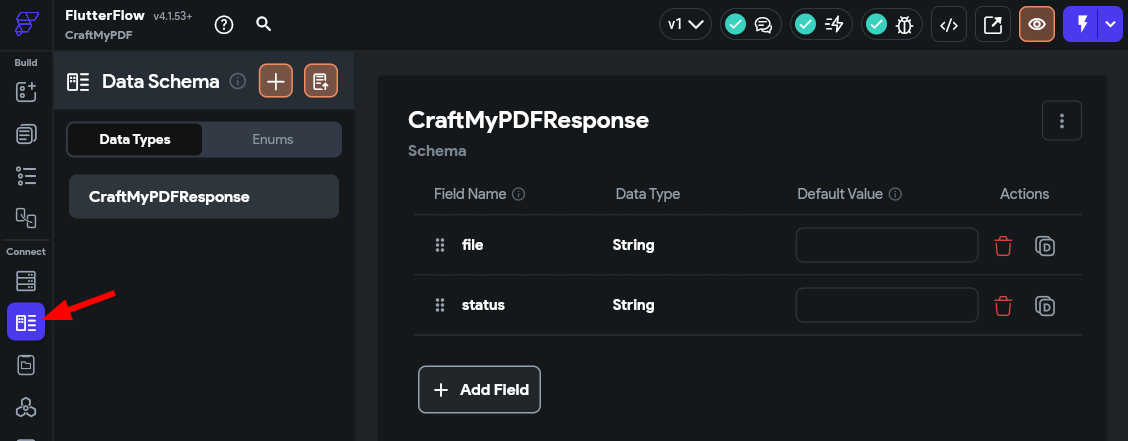
Task: Click the red delete icon for status field
Action: [x=1003, y=305]
